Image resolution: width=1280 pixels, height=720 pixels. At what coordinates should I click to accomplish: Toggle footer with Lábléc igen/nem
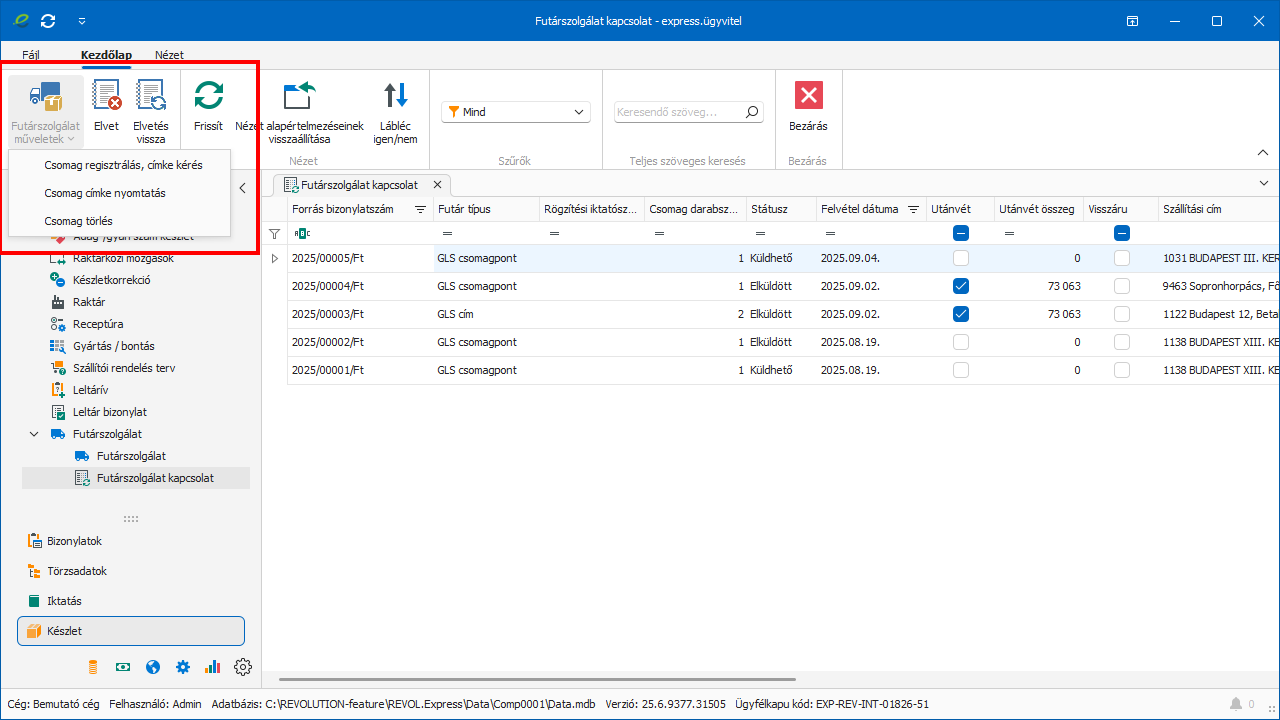click(396, 96)
